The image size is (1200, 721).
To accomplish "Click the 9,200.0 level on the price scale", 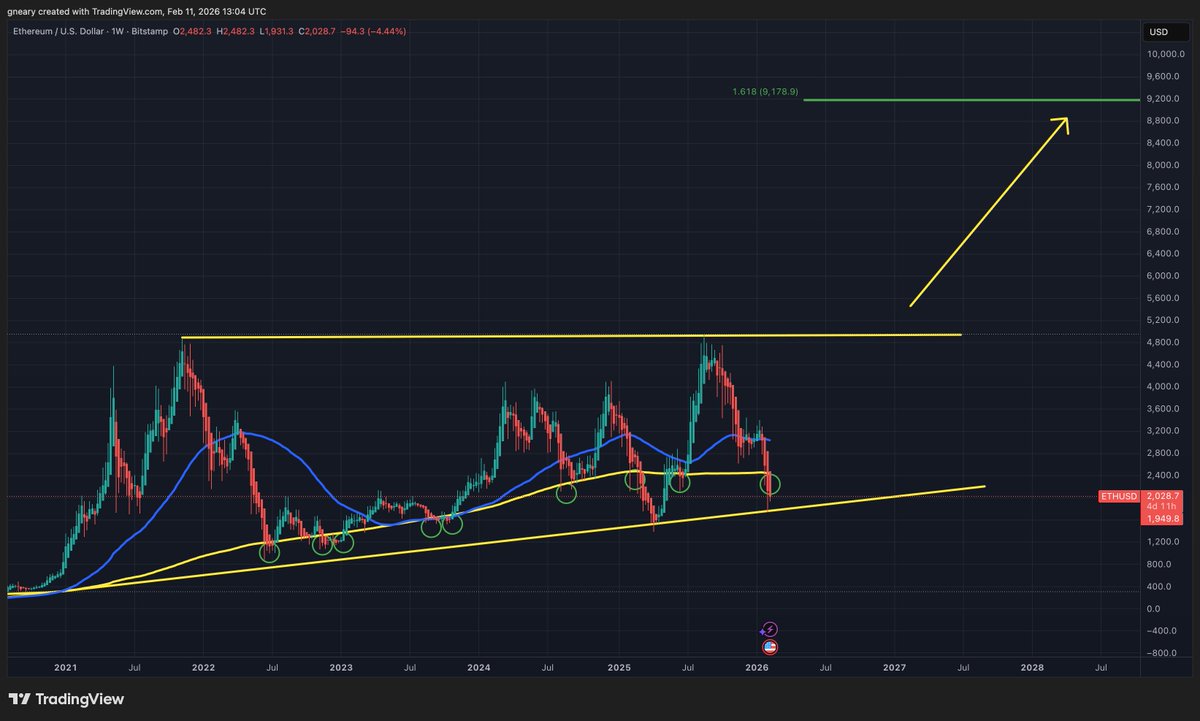I will coord(1163,99).
